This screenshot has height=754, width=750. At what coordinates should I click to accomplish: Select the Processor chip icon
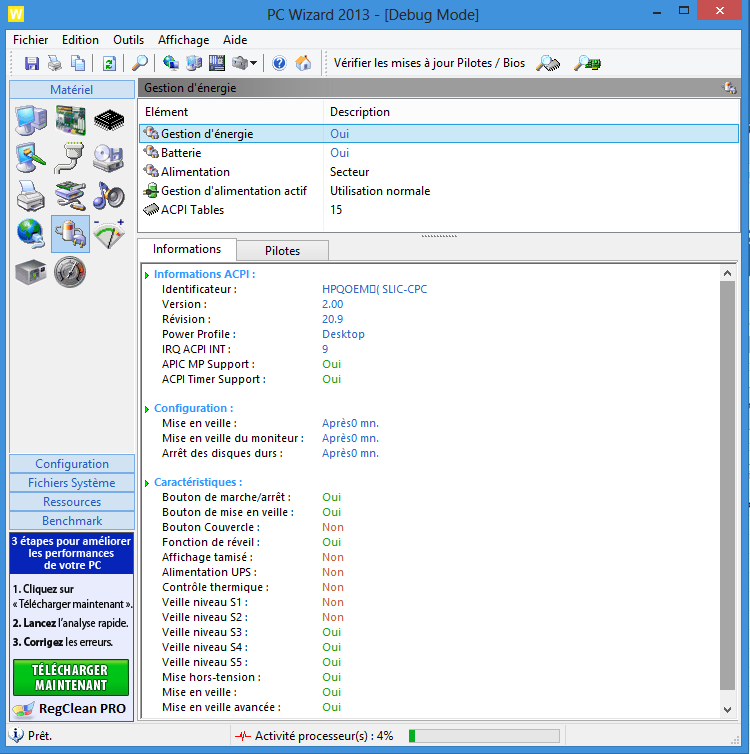click(x=109, y=120)
